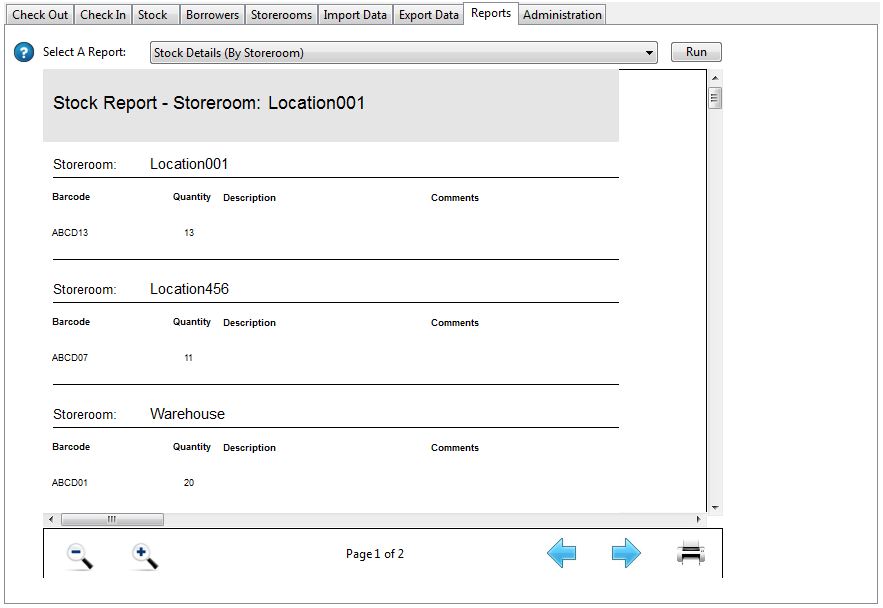The height and width of the screenshot is (608, 883).
Task: Click the horizontal scrollbar right arrow
Action: click(699, 520)
